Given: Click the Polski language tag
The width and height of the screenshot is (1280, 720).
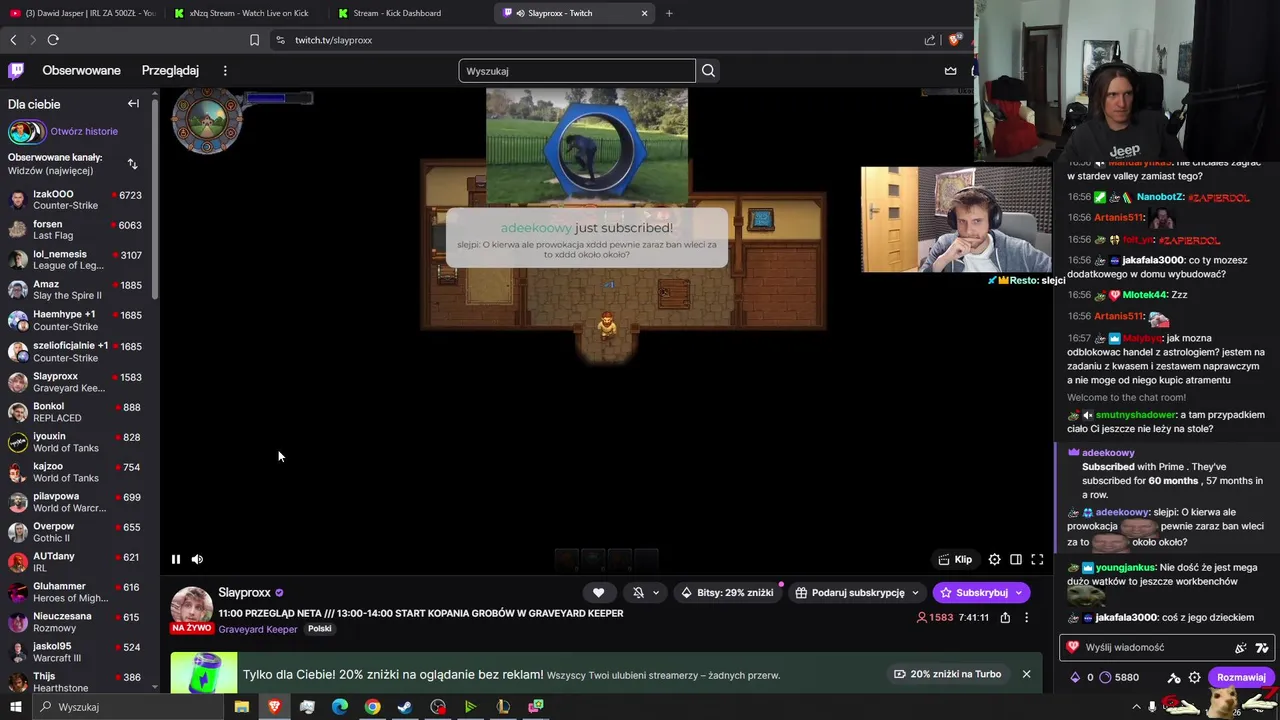Looking at the screenshot, I should pos(320,629).
